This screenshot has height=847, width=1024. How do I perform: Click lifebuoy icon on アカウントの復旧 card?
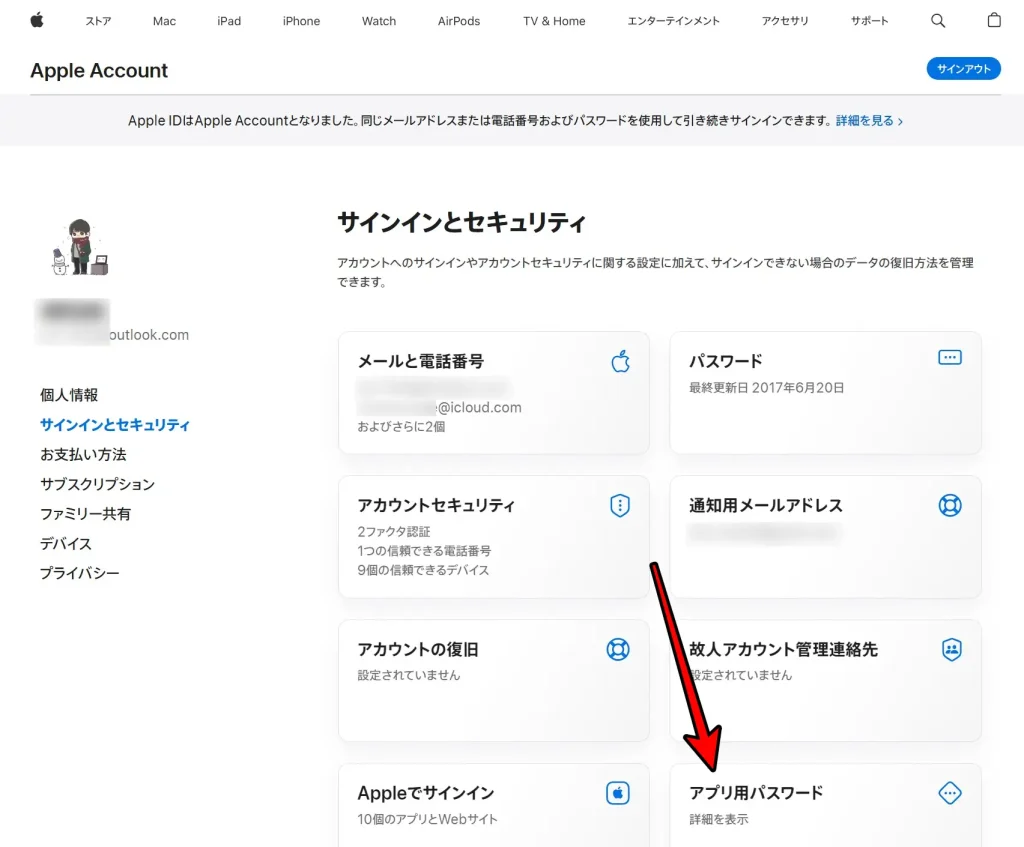(618, 649)
